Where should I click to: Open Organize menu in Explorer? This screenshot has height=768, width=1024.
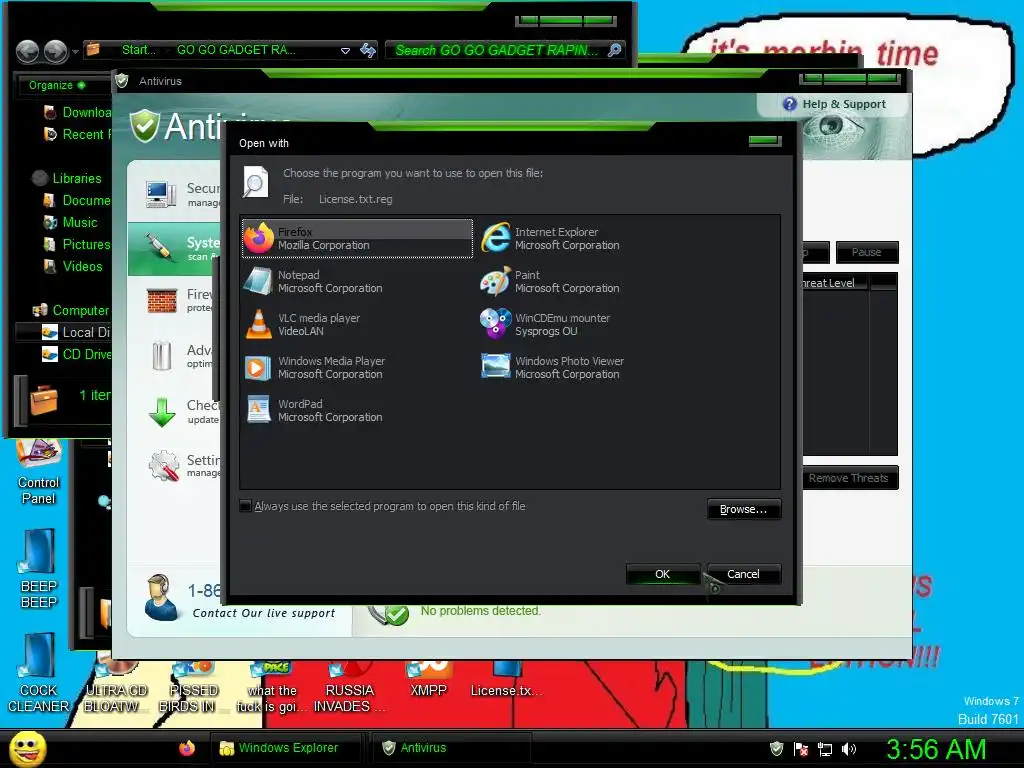tap(56, 85)
